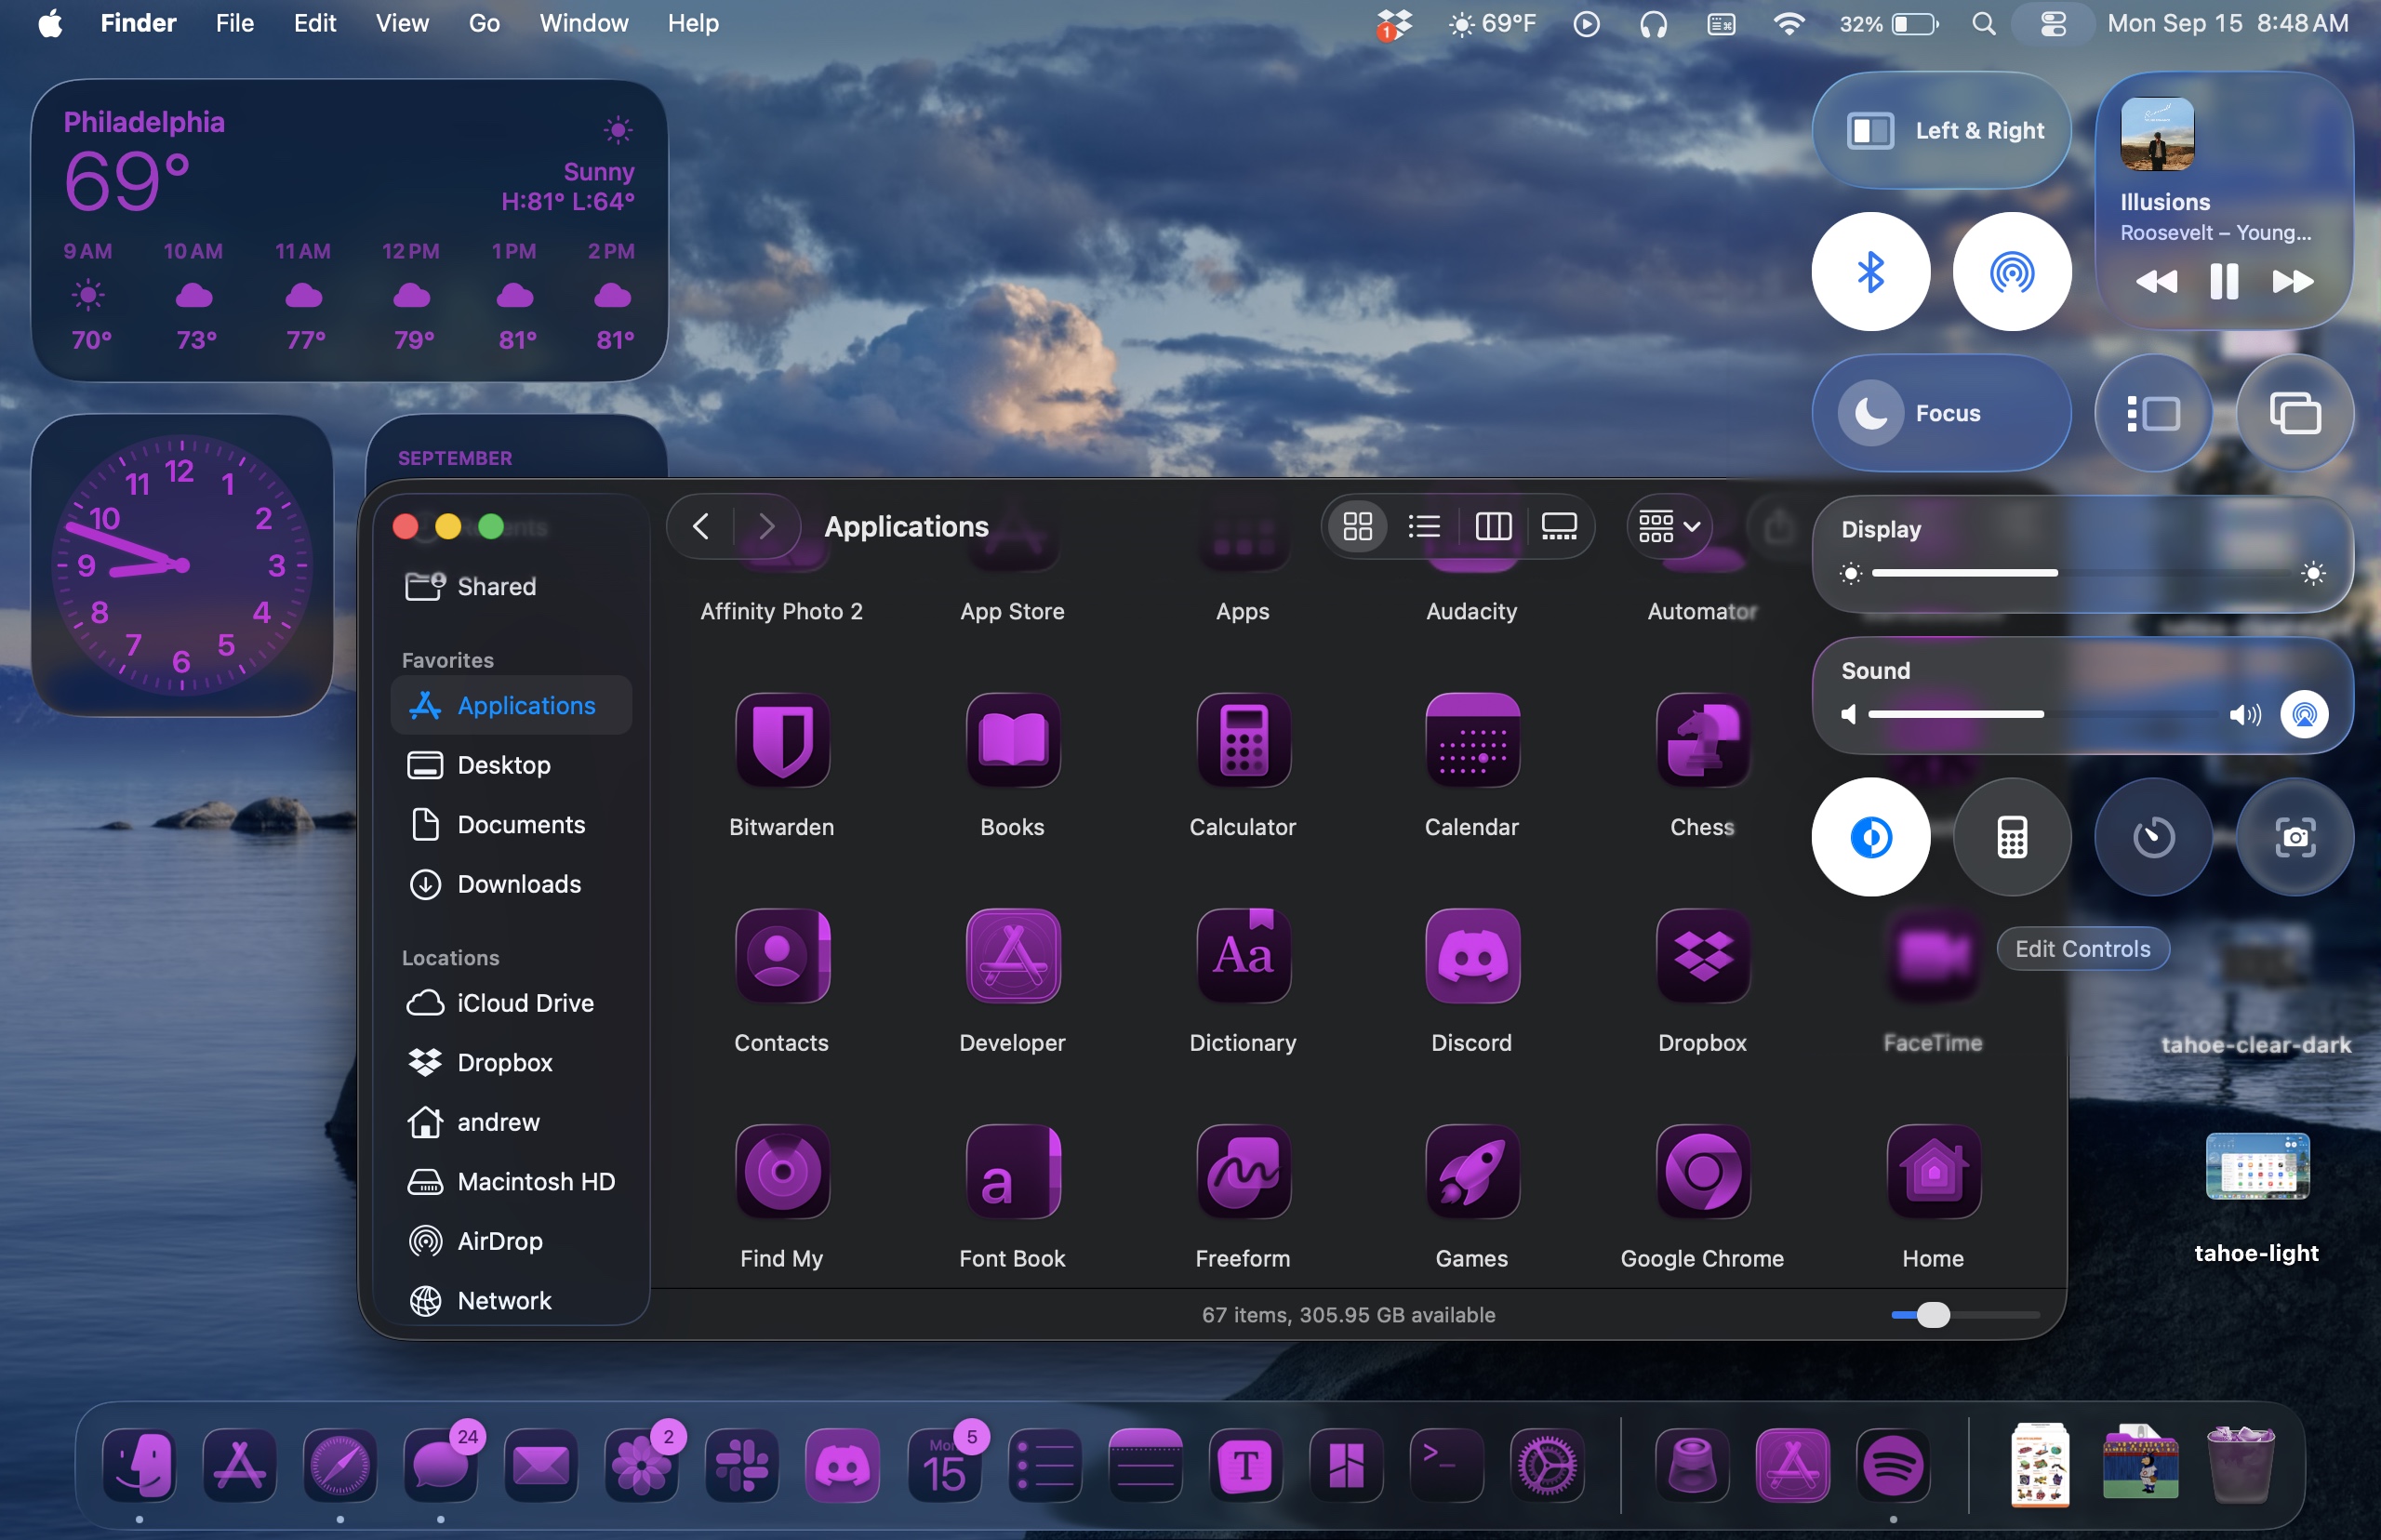Open Screenshot control in Control Center
2381x1540 pixels.
2295,837
